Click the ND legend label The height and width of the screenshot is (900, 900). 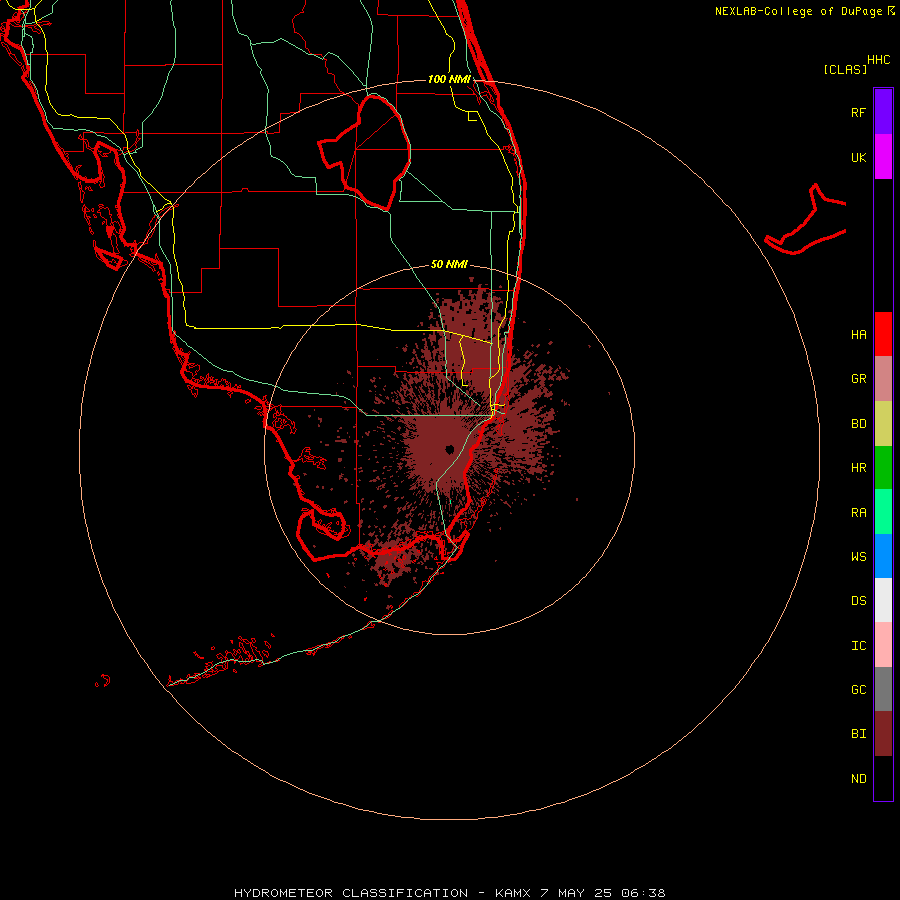[858, 779]
